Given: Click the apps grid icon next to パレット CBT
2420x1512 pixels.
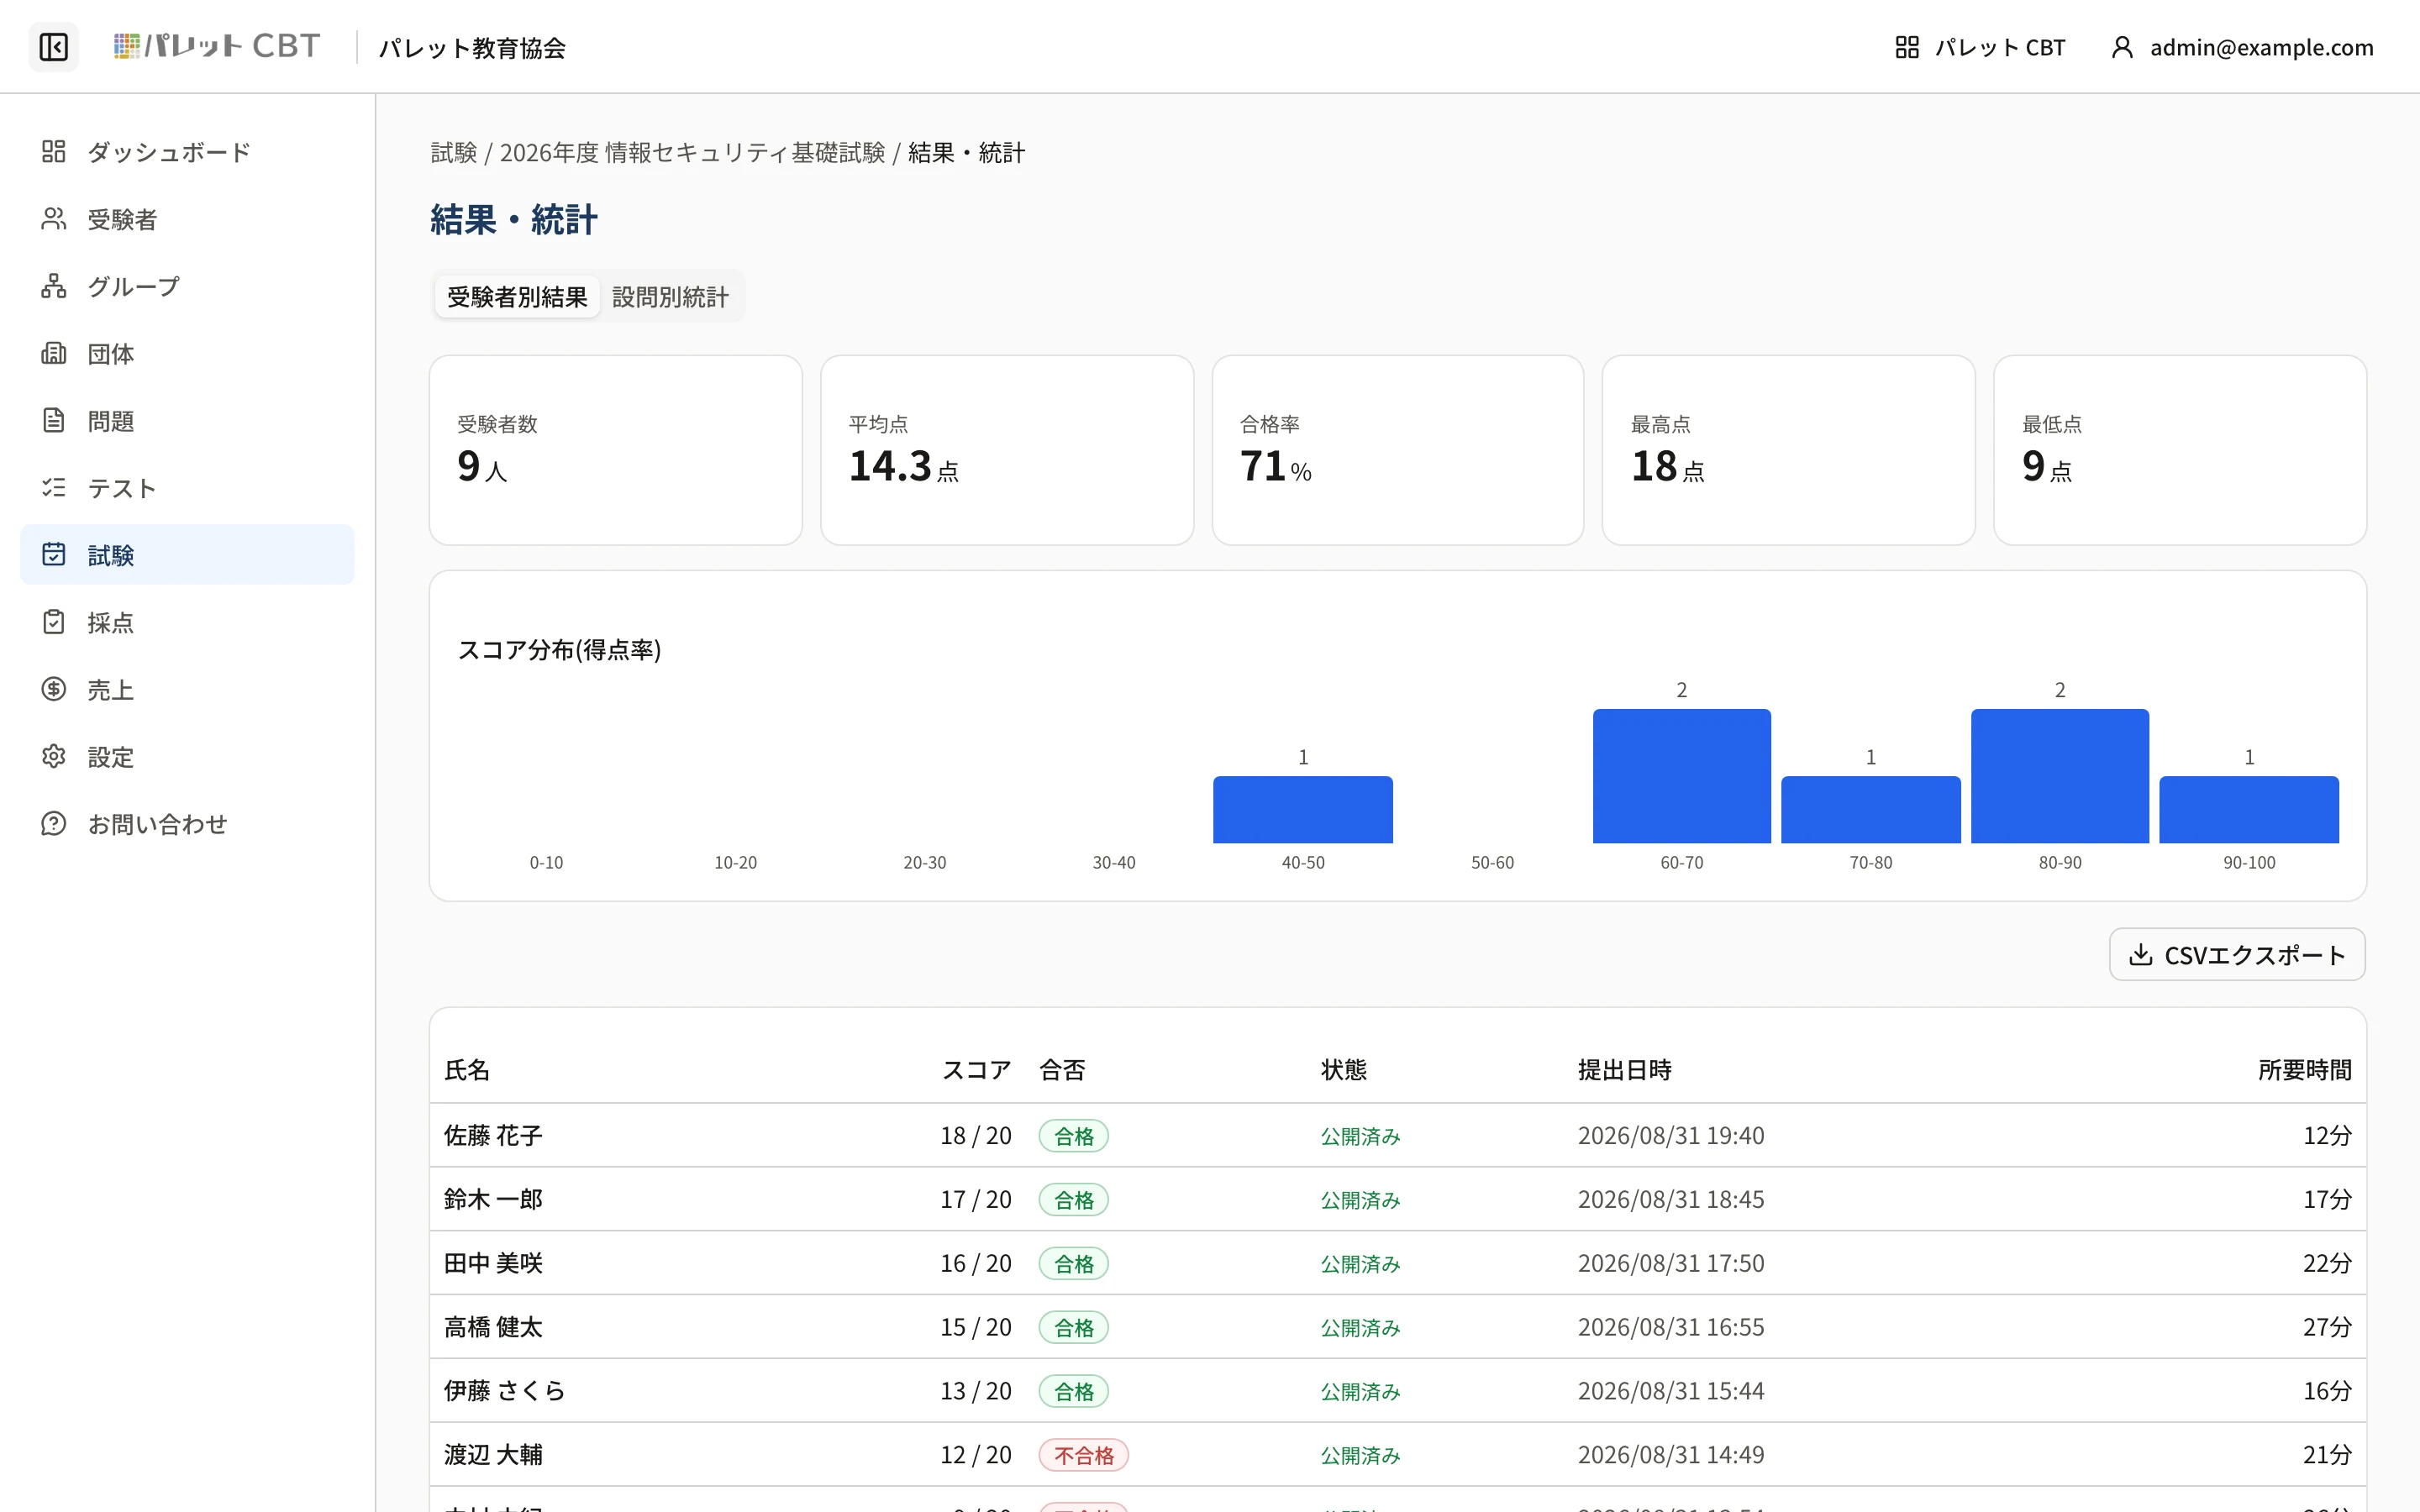Looking at the screenshot, I should 1907,47.
